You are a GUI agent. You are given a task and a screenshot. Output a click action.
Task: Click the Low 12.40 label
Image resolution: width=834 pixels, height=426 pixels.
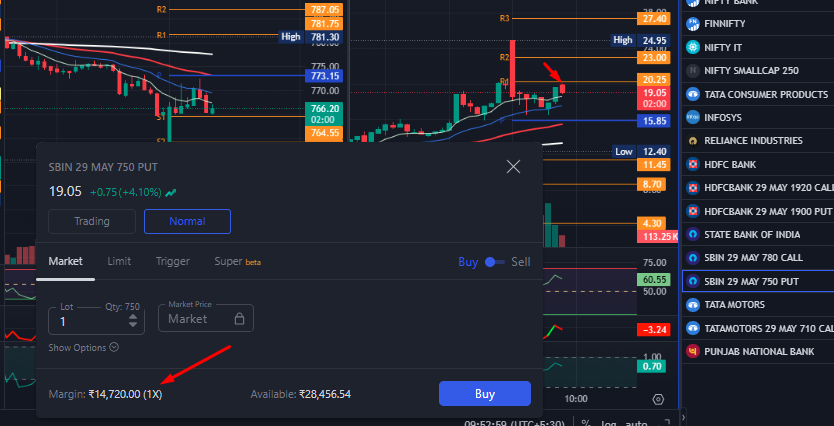click(x=641, y=152)
